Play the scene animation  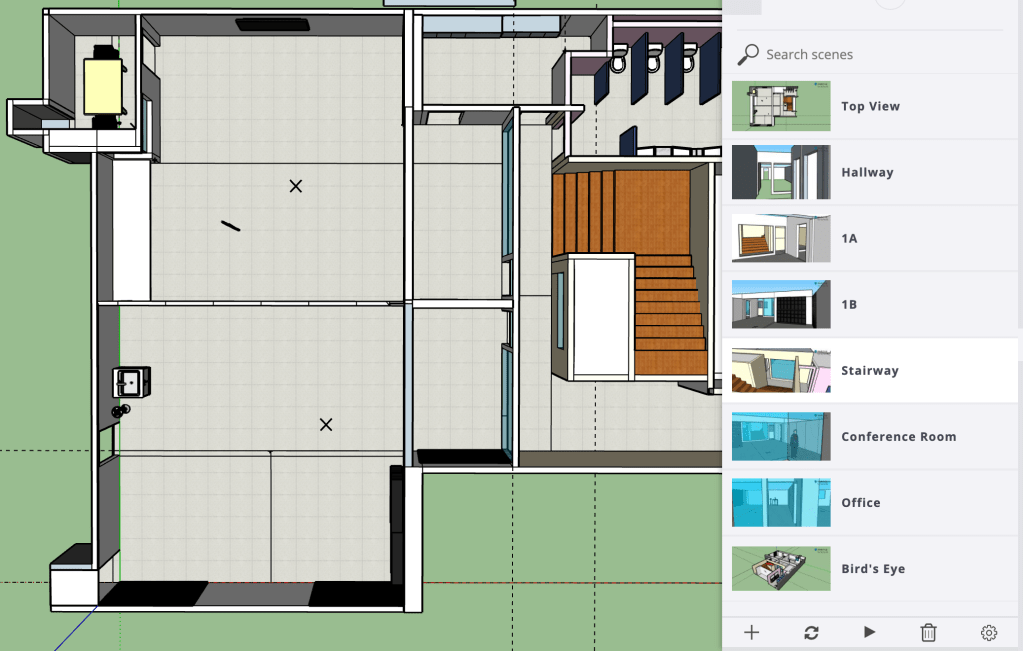pyautogui.click(x=869, y=632)
